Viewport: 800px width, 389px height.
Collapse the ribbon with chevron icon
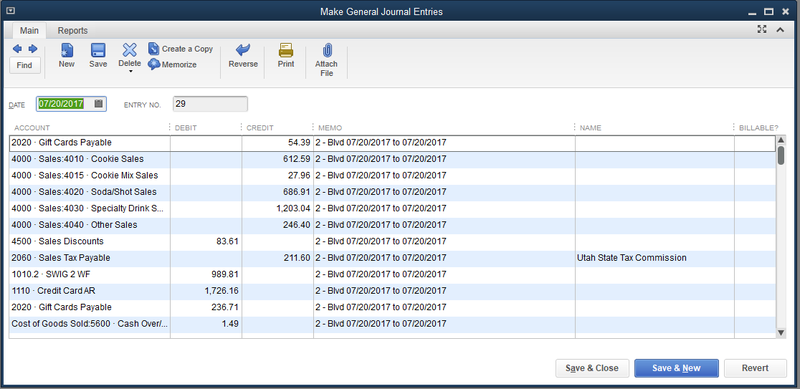coord(780,30)
